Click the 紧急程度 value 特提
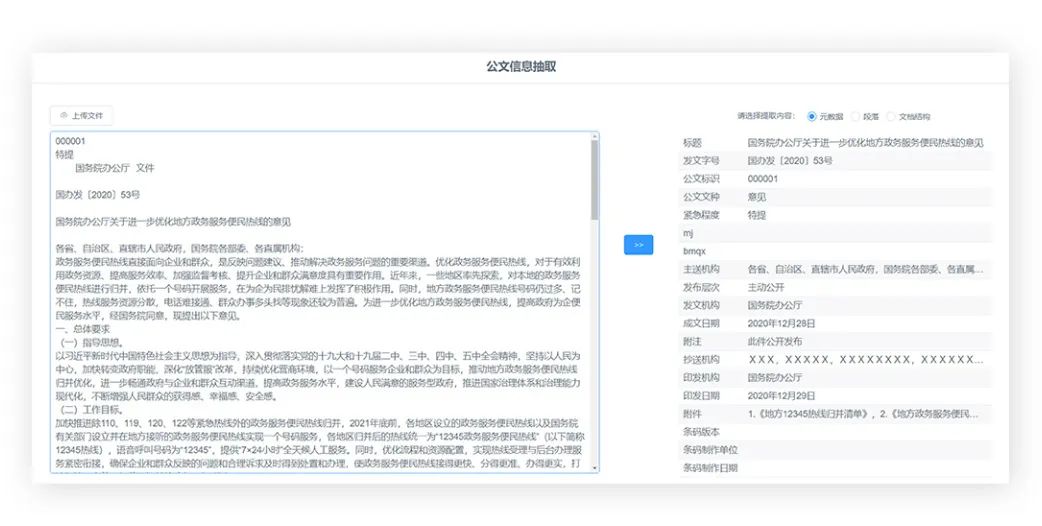 click(x=757, y=215)
